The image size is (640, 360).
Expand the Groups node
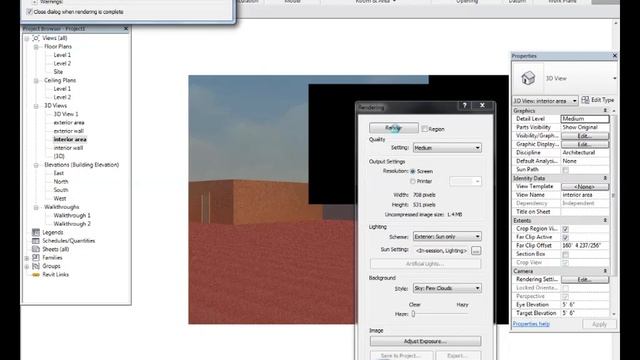[x=27, y=267]
